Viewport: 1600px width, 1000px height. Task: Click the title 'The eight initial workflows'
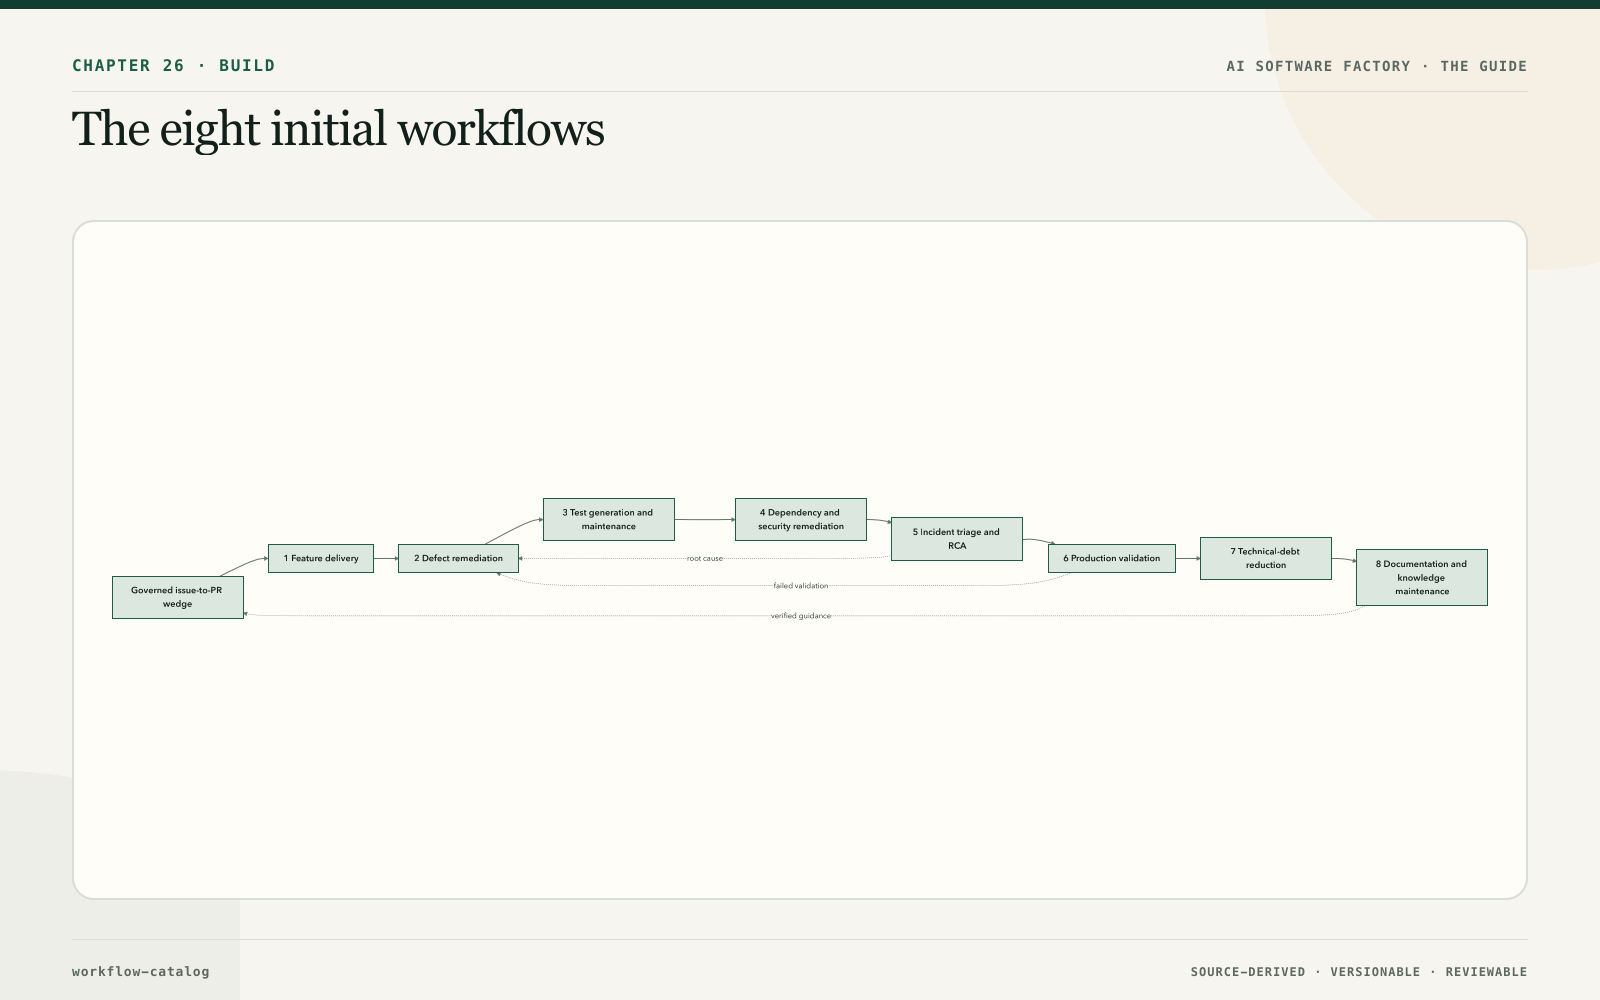[x=338, y=129]
